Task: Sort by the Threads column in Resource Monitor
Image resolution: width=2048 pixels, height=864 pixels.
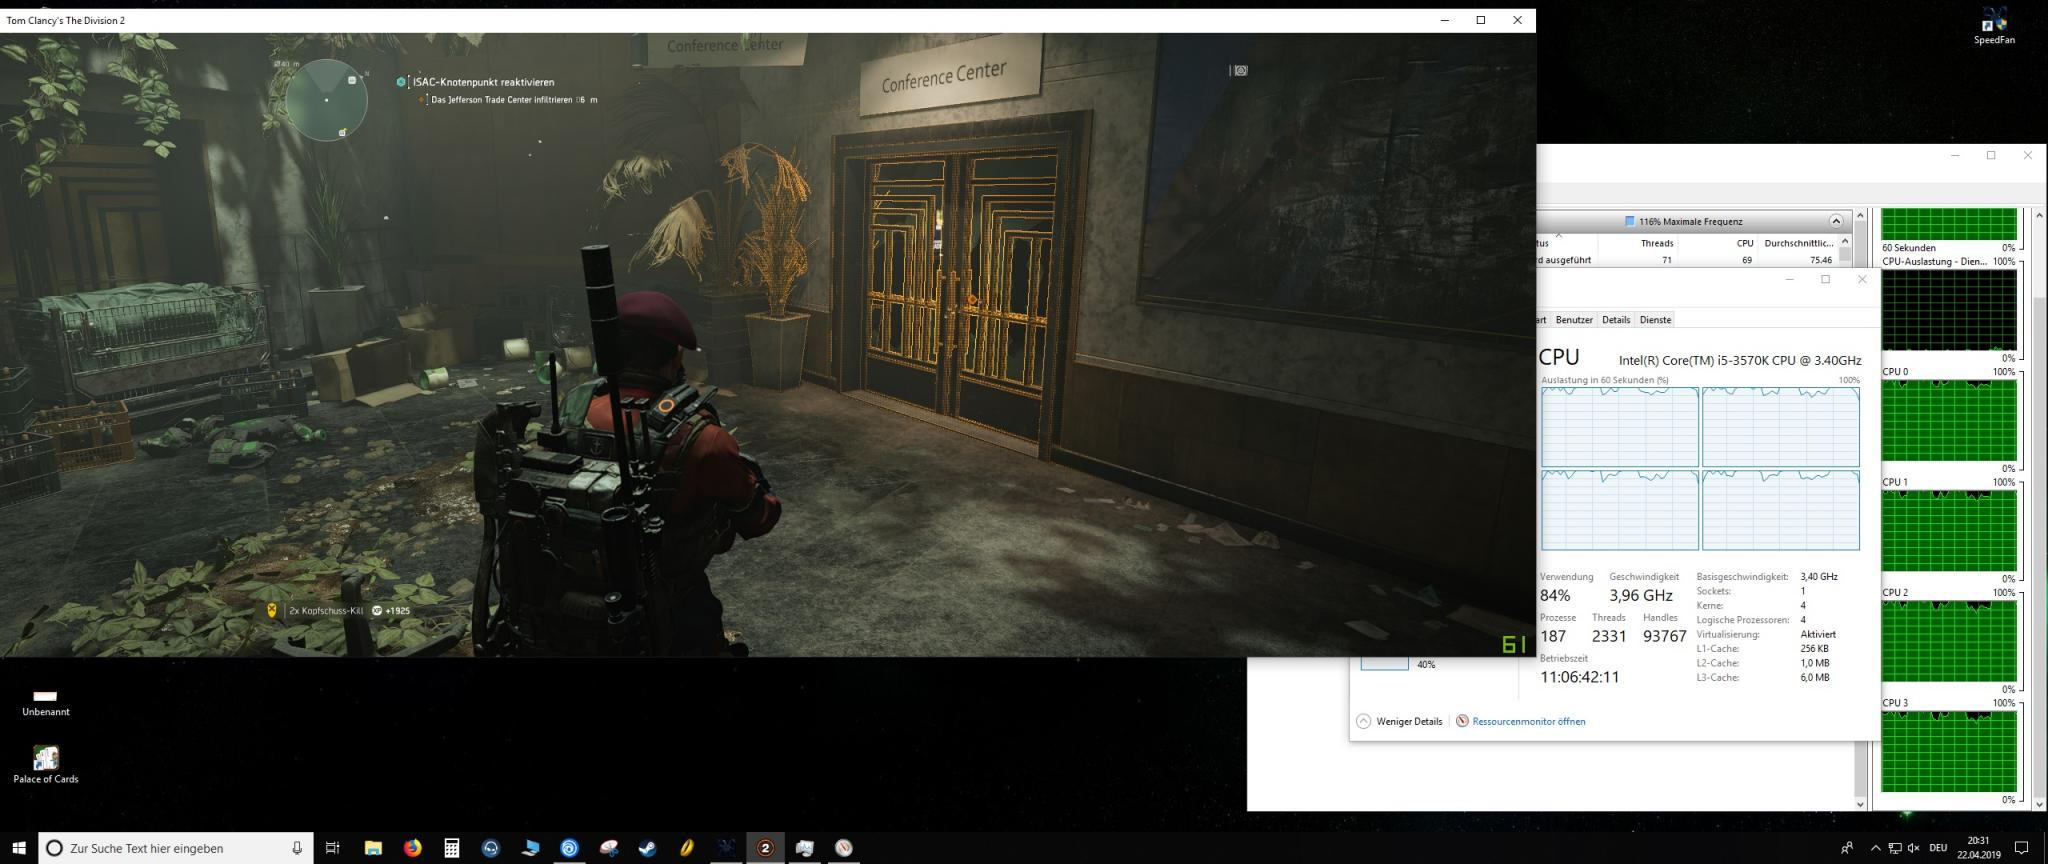Action: click(1657, 243)
